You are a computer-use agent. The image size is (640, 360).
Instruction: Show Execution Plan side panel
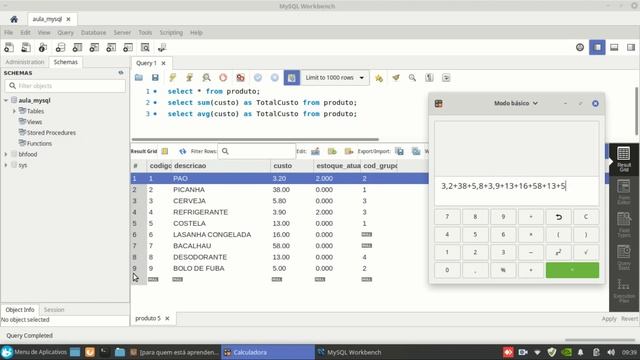tap(624, 290)
